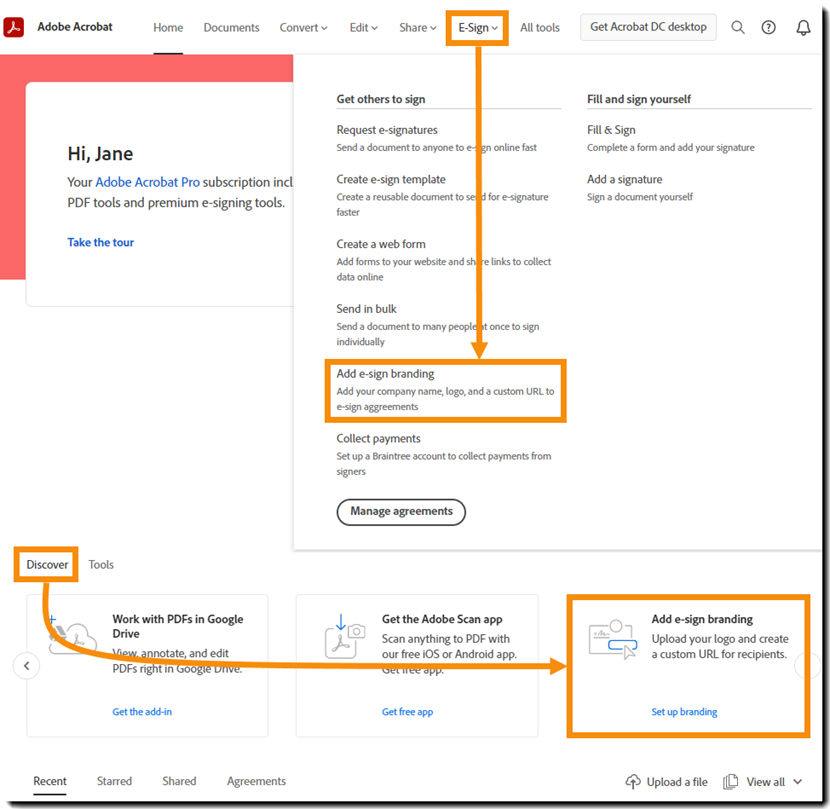Screen dimensions: 830x809
Task: Show previous Discover cards with left arrow
Action: [x=27, y=666]
